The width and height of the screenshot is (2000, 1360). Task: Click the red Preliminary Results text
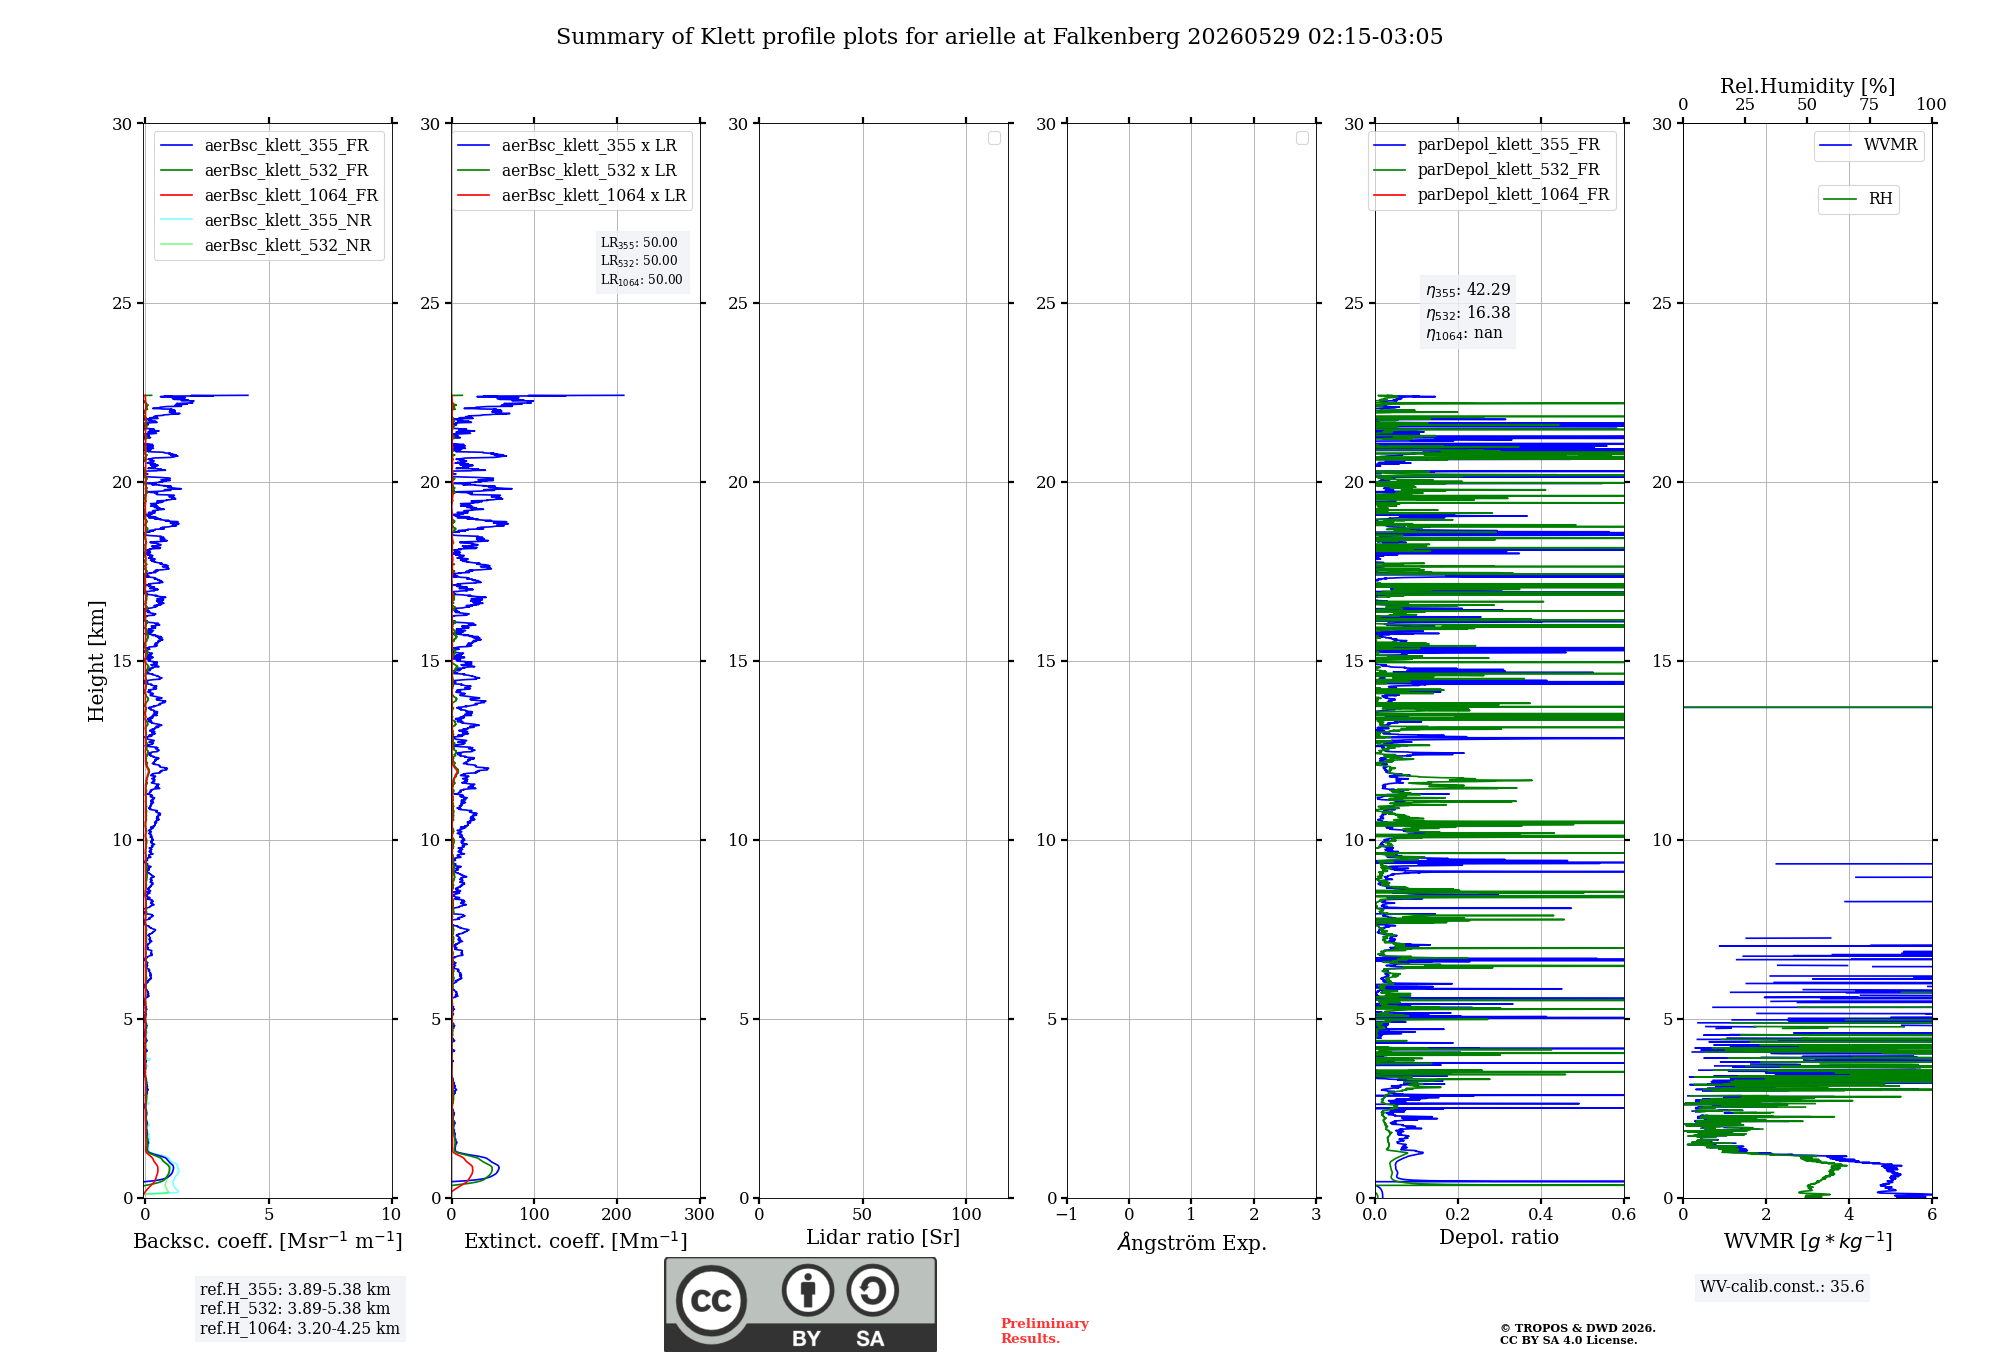coord(1045,1331)
